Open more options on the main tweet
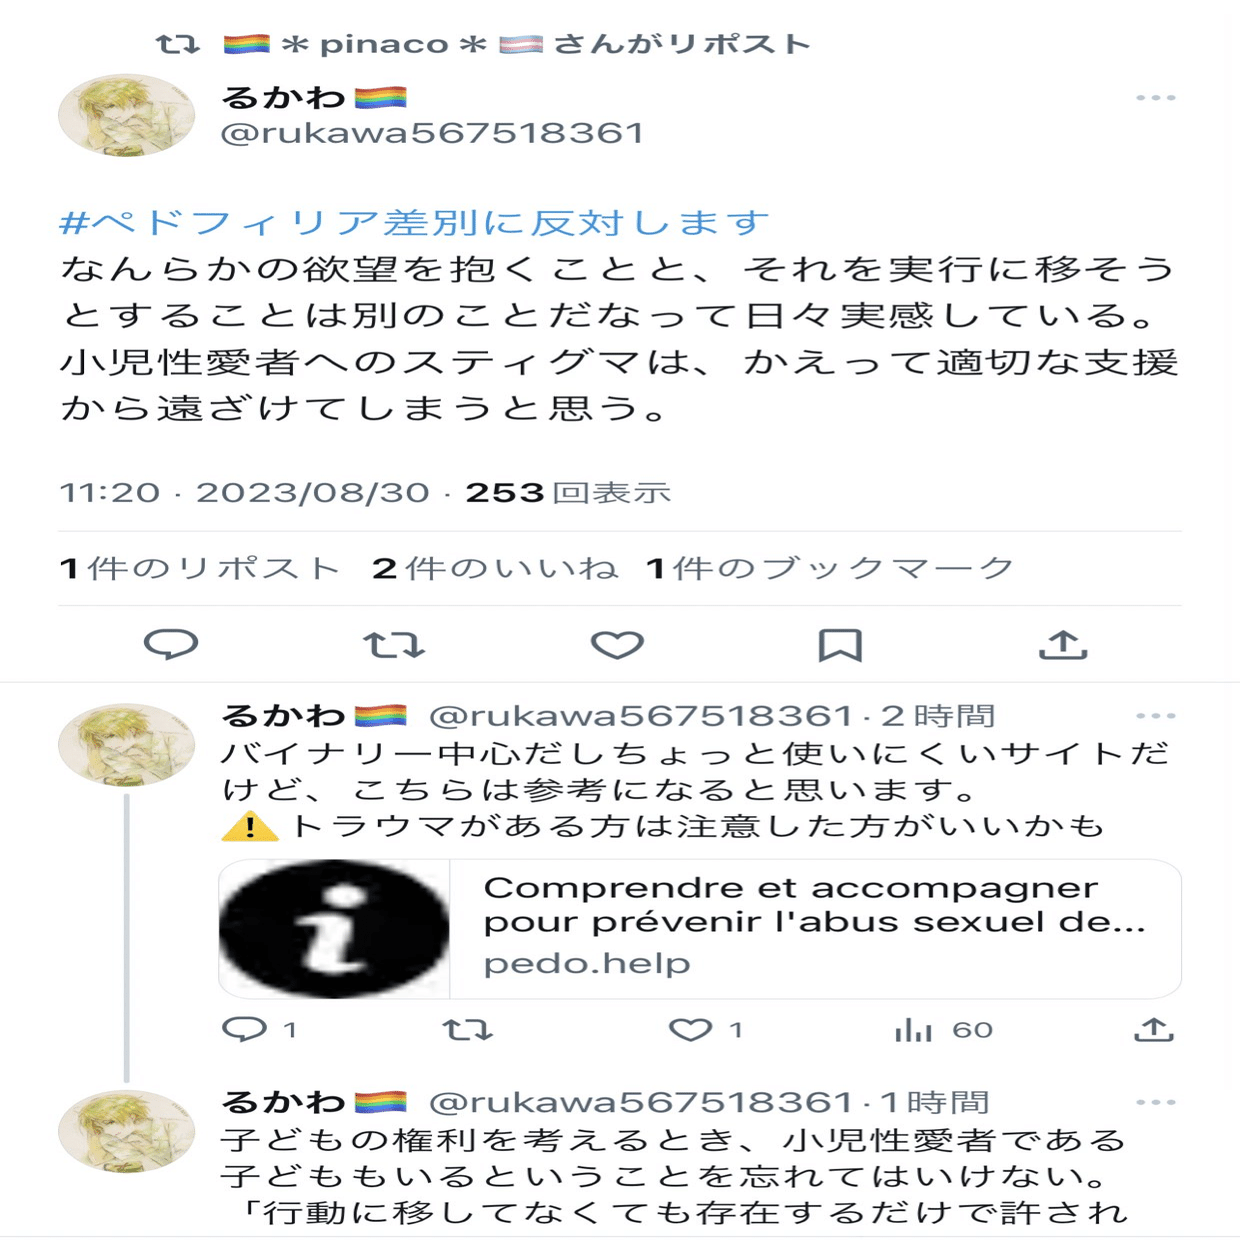Screen dimensions: 1240x1240 tap(1156, 98)
